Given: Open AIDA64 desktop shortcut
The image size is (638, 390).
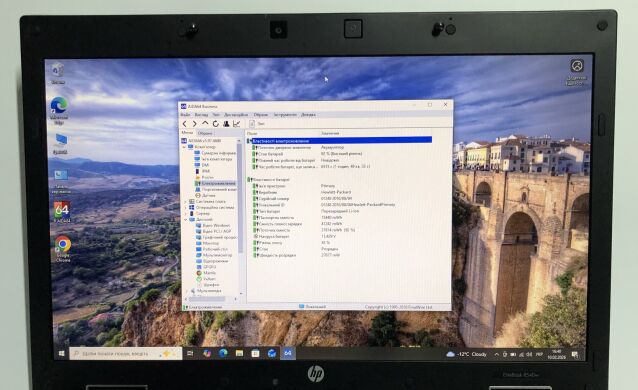Looking at the screenshot, I should point(62,212).
